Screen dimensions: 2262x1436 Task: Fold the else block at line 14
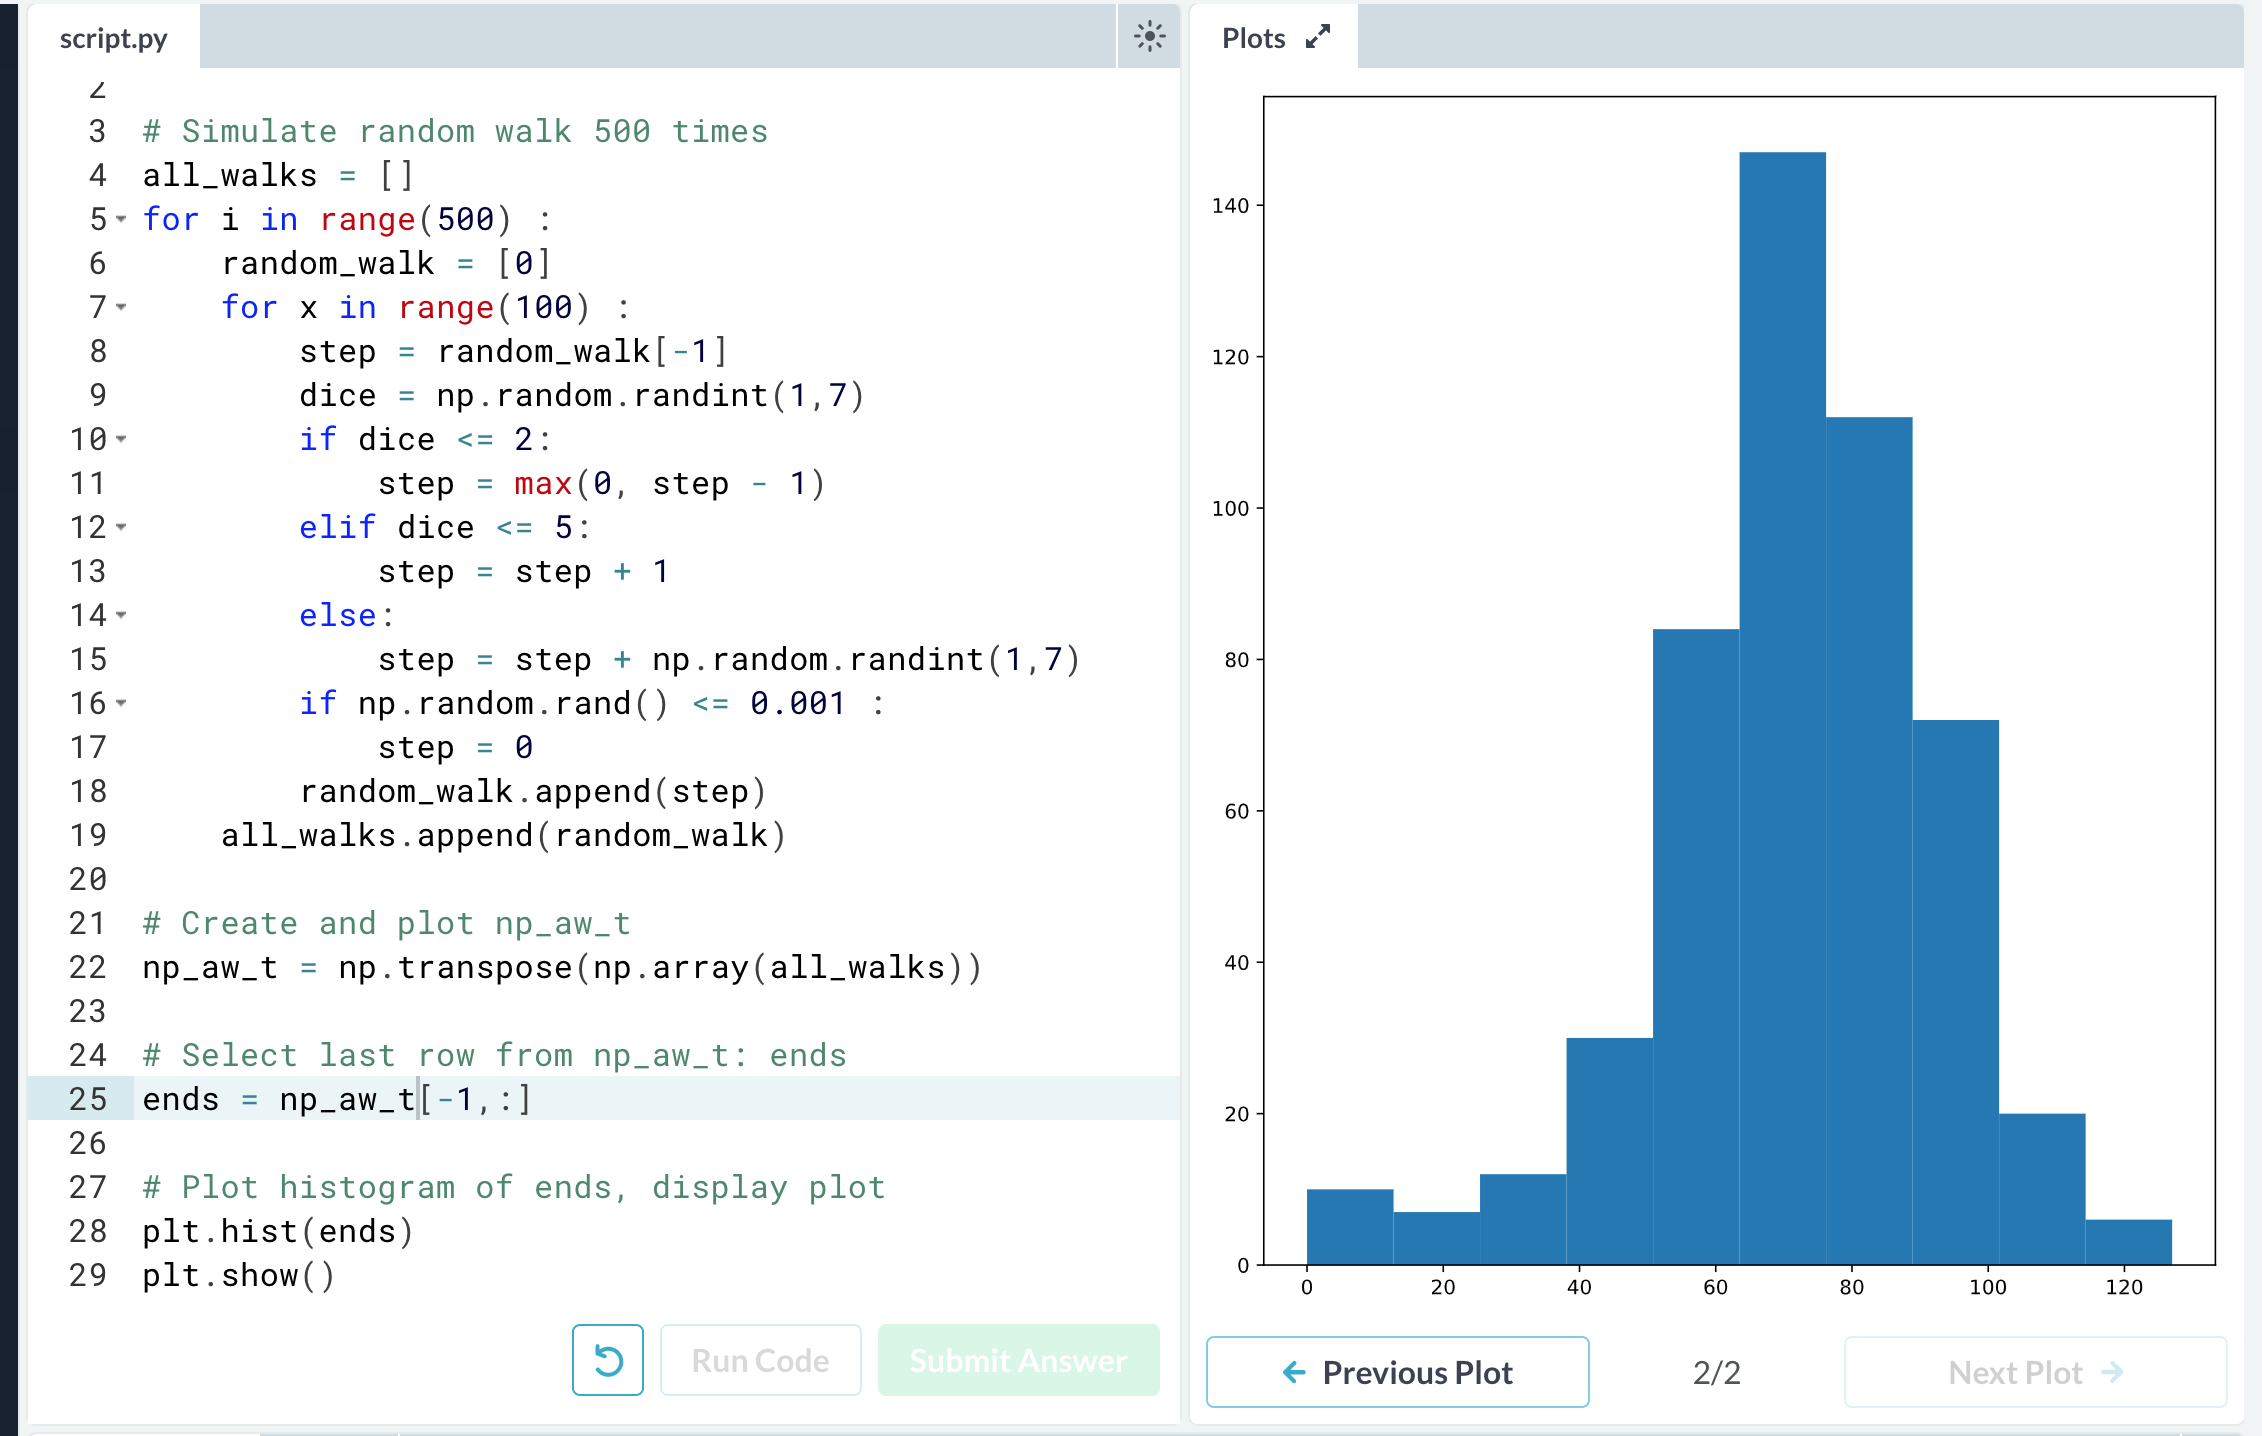coord(121,615)
